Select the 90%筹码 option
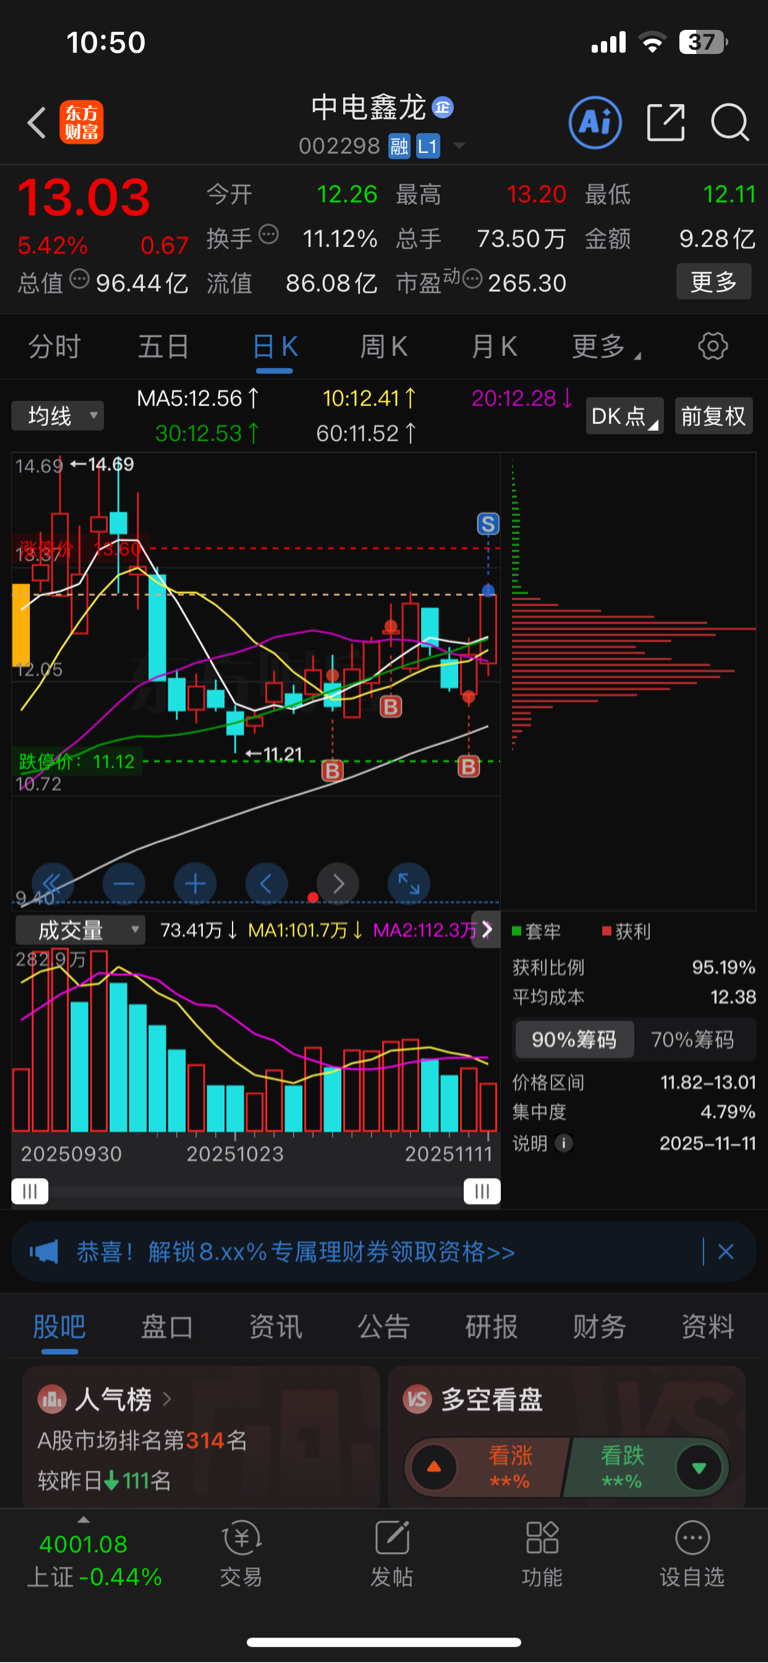The image size is (768, 1663). [574, 1040]
